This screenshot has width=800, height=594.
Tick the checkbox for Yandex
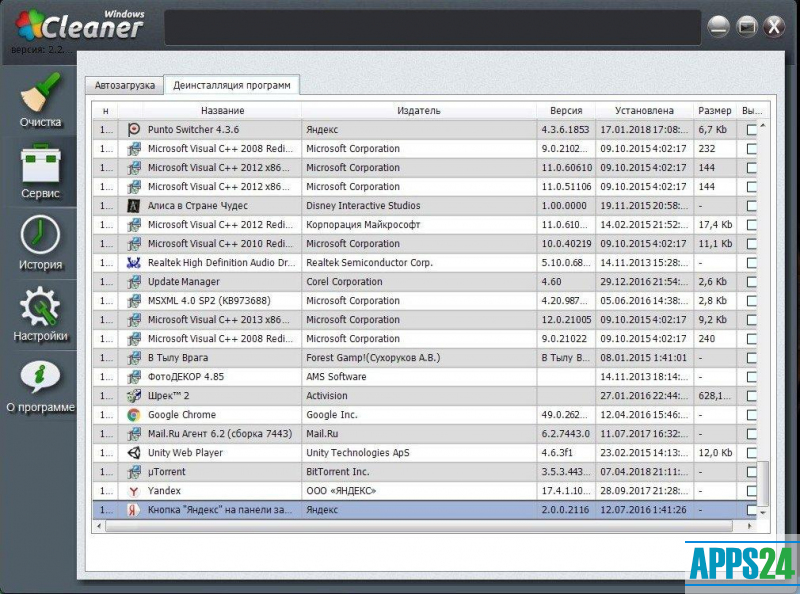click(x=751, y=491)
